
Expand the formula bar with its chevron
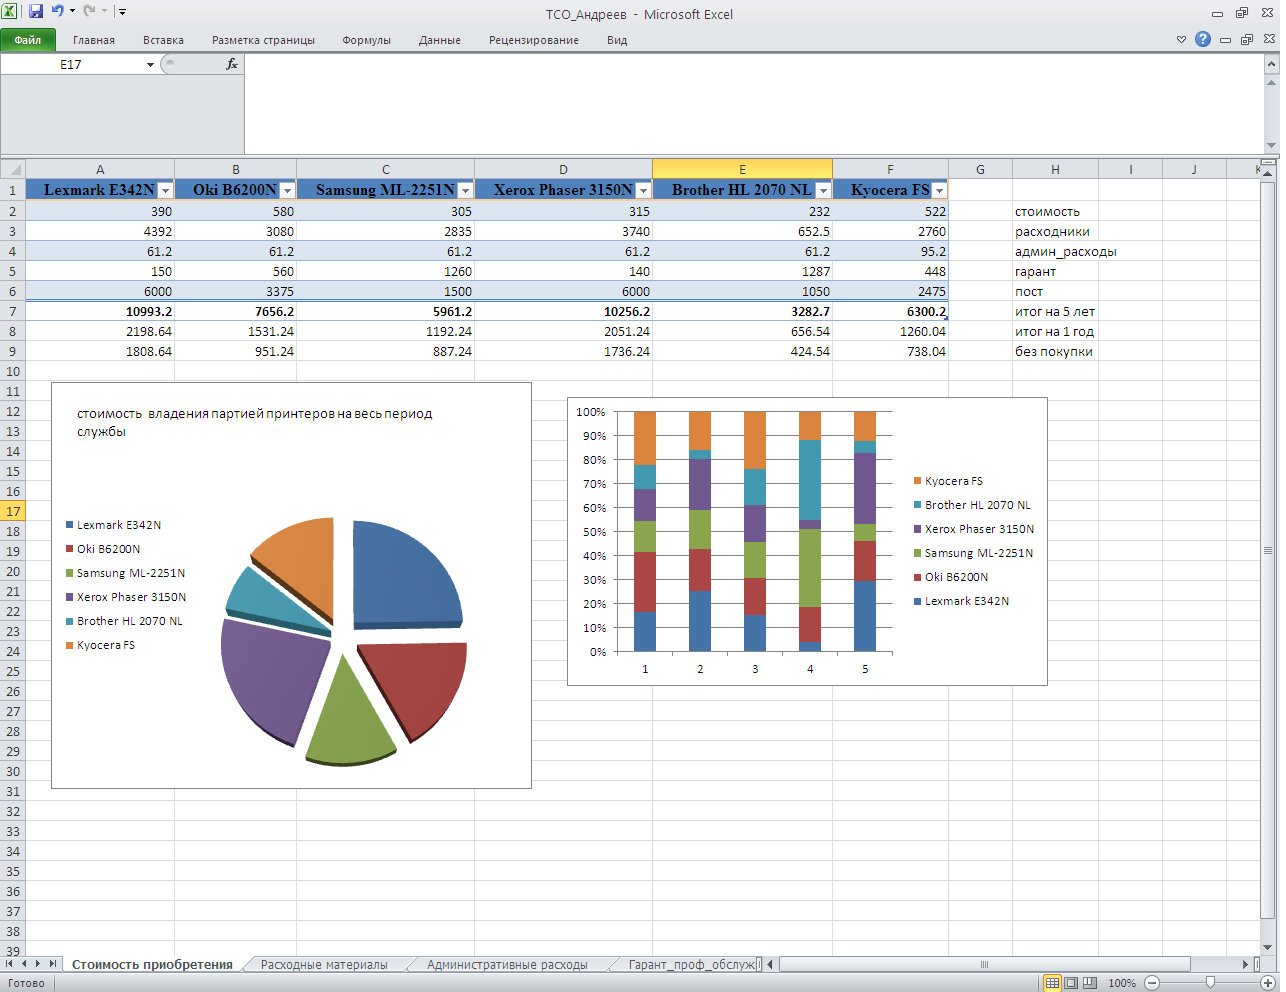pos(1271,64)
